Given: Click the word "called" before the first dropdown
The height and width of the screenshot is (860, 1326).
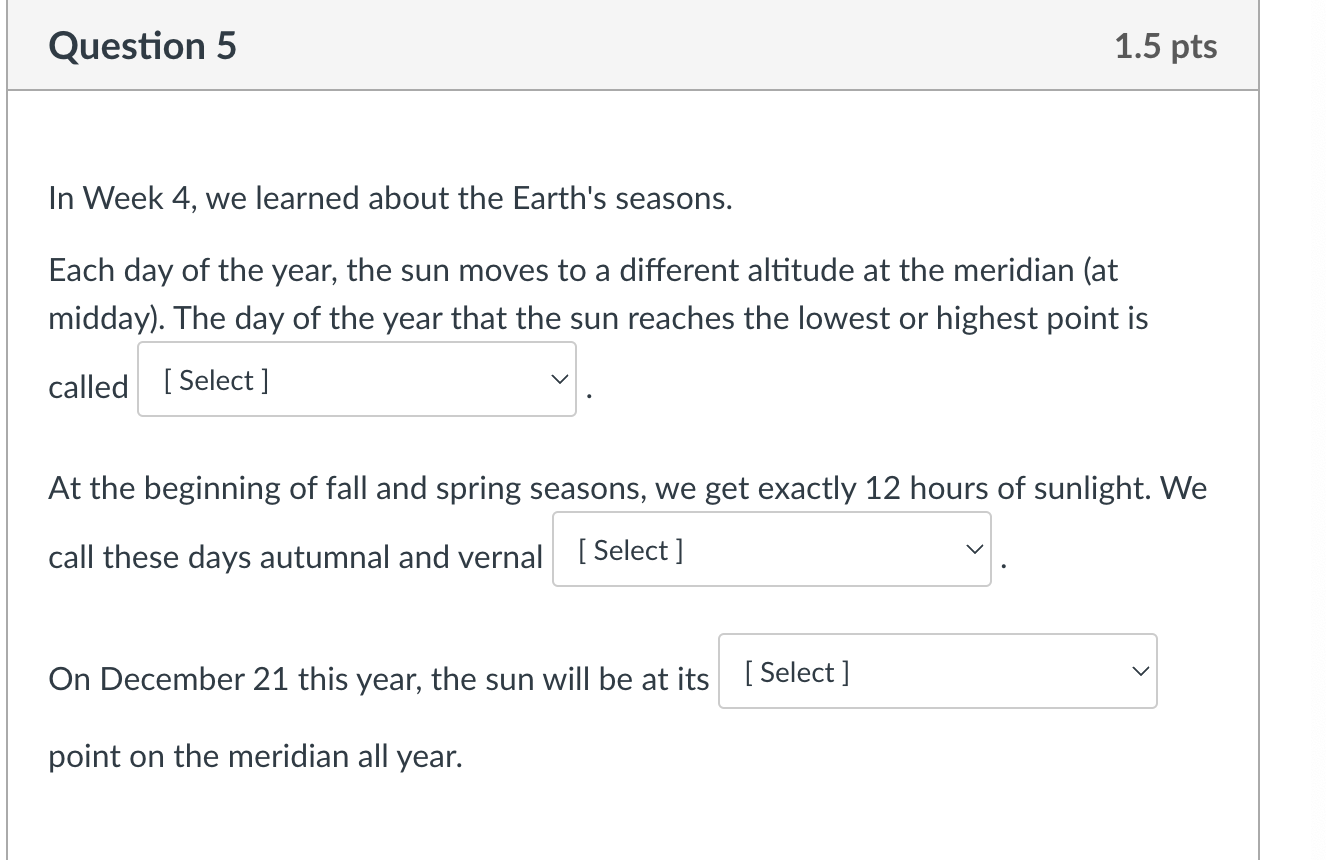Looking at the screenshot, I should (87, 387).
